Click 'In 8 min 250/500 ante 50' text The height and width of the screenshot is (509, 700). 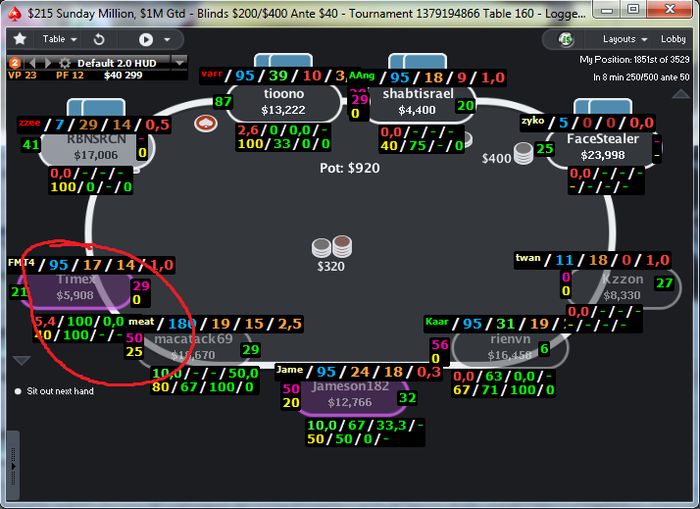[x=641, y=77]
